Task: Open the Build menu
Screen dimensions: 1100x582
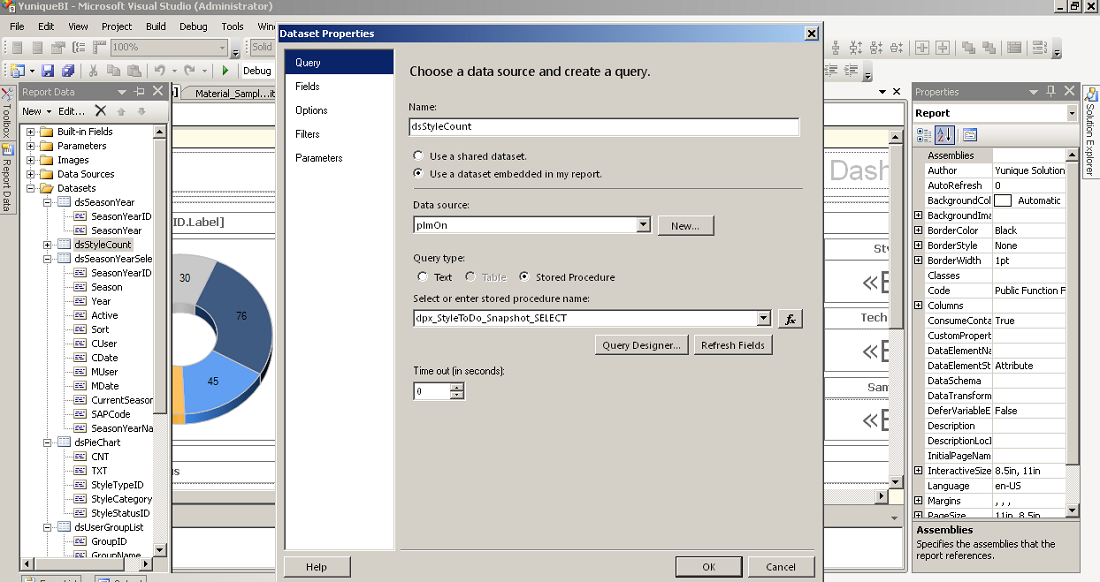Action: pyautogui.click(x=156, y=26)
